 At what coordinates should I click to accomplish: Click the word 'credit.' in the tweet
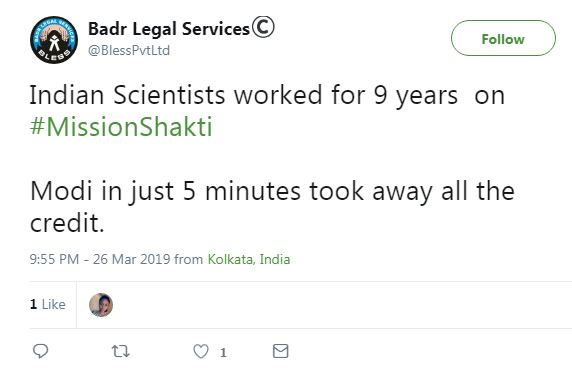pos(67,223)
